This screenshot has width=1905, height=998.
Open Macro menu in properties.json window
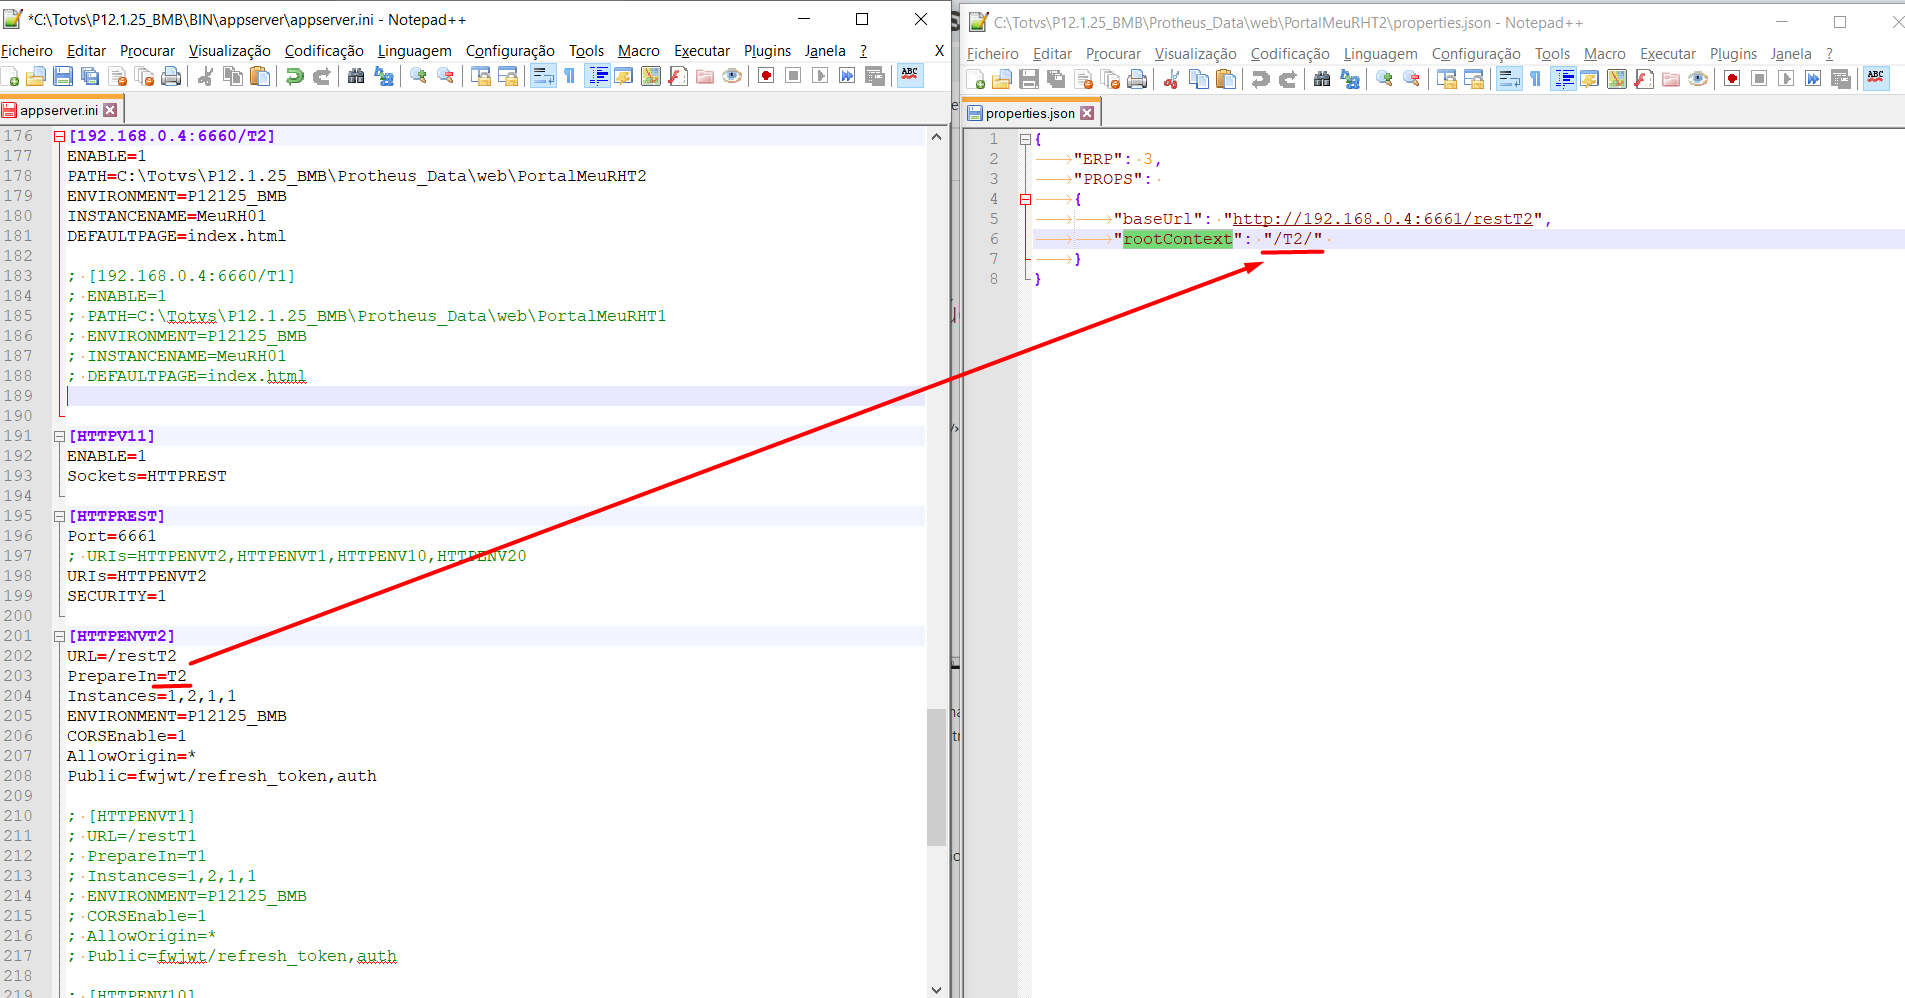coord(1604,54)
